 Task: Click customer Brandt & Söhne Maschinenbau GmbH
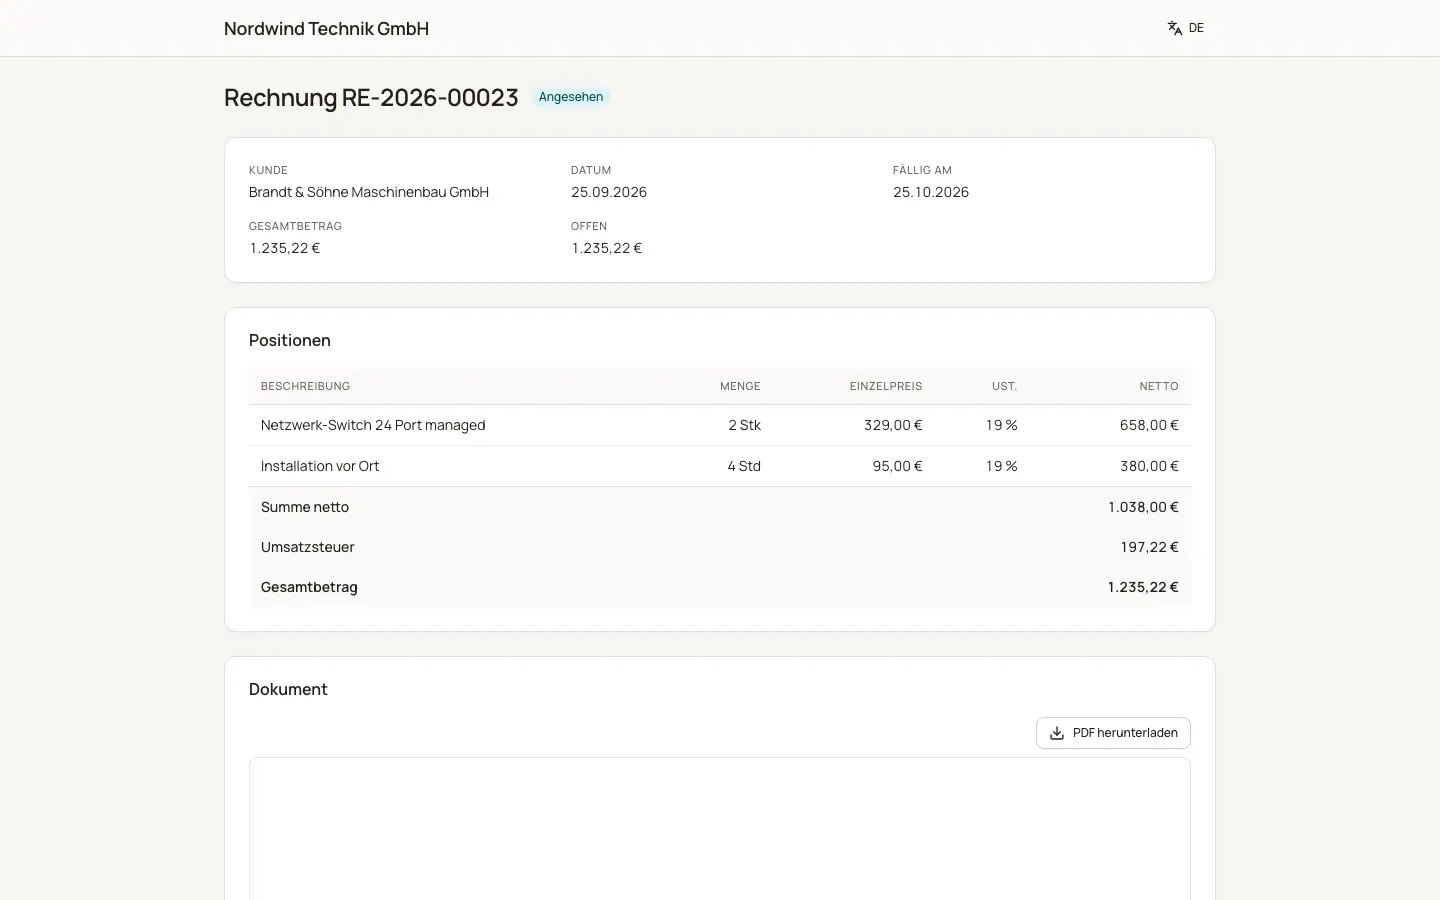(x=369, y=192)
